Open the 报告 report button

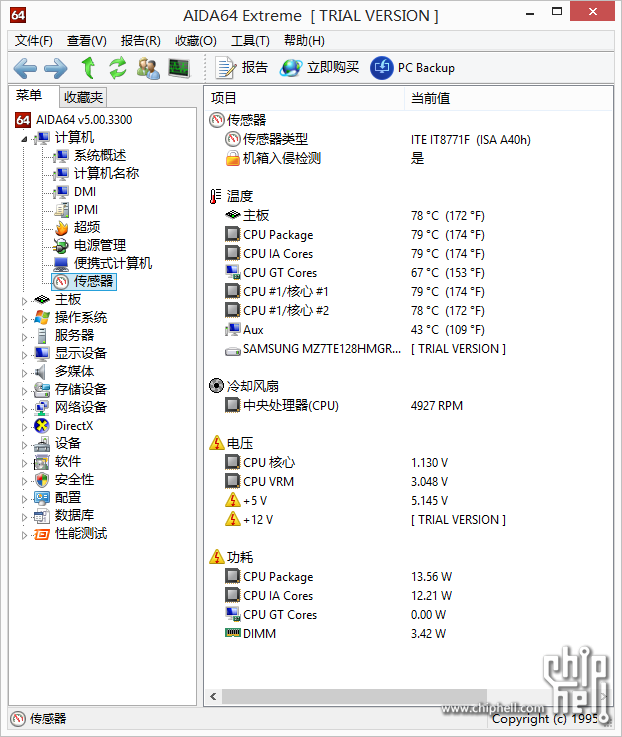click(242, 68)
